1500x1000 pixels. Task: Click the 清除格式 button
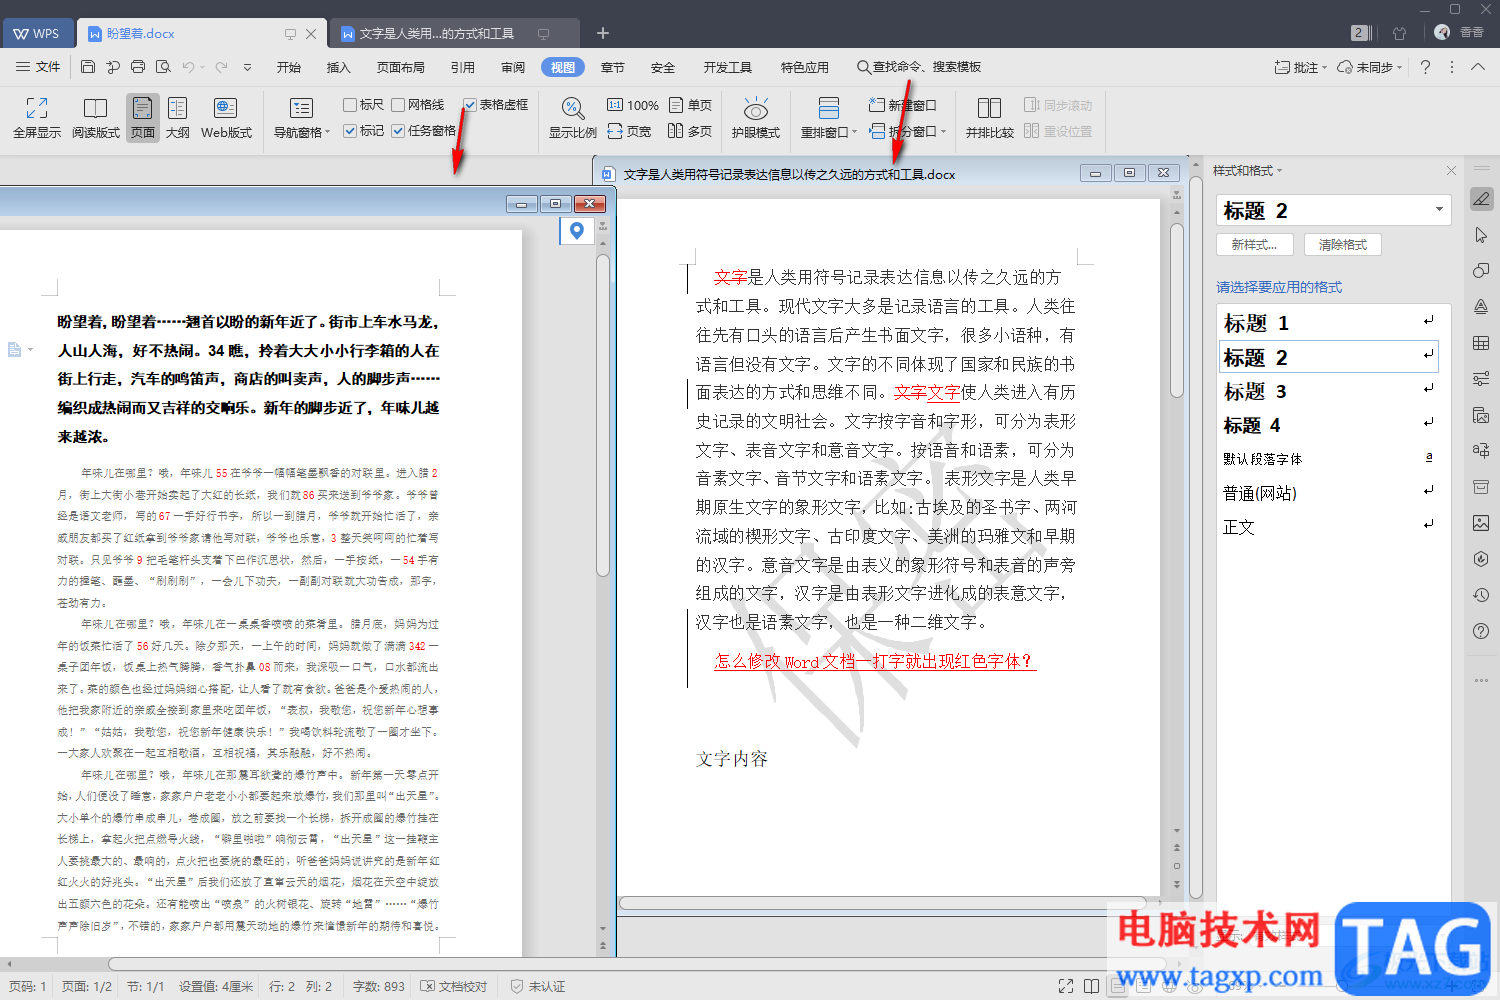(x=1342, y=244)
